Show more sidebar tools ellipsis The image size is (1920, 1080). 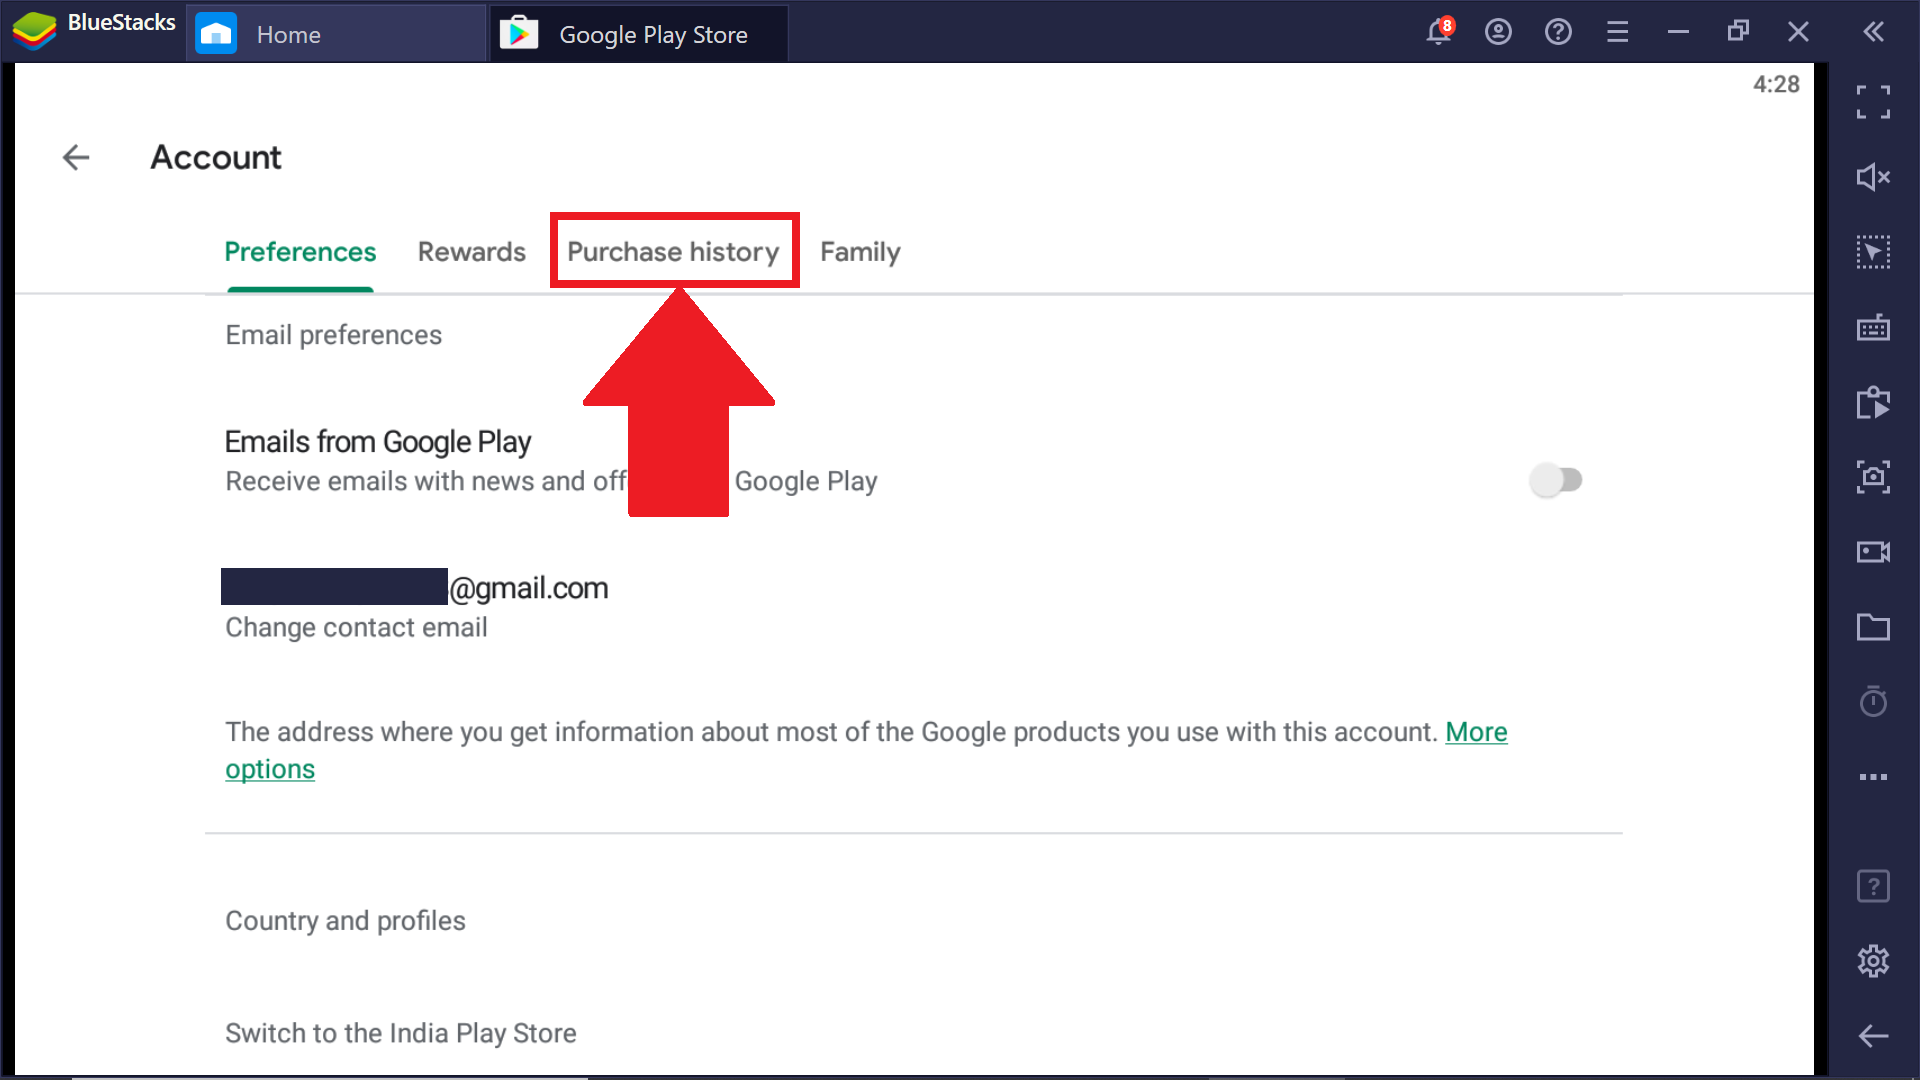click(x=1873, y=777)
